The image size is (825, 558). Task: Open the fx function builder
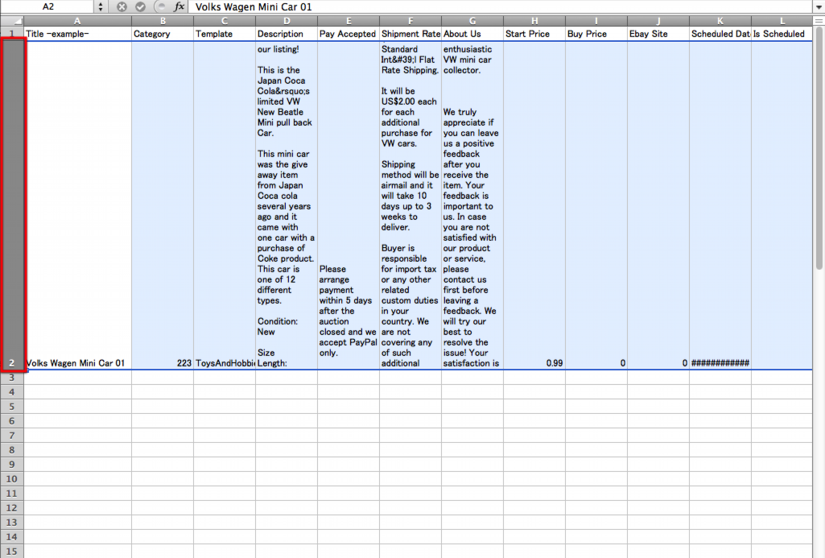click(x=179, y=7)
